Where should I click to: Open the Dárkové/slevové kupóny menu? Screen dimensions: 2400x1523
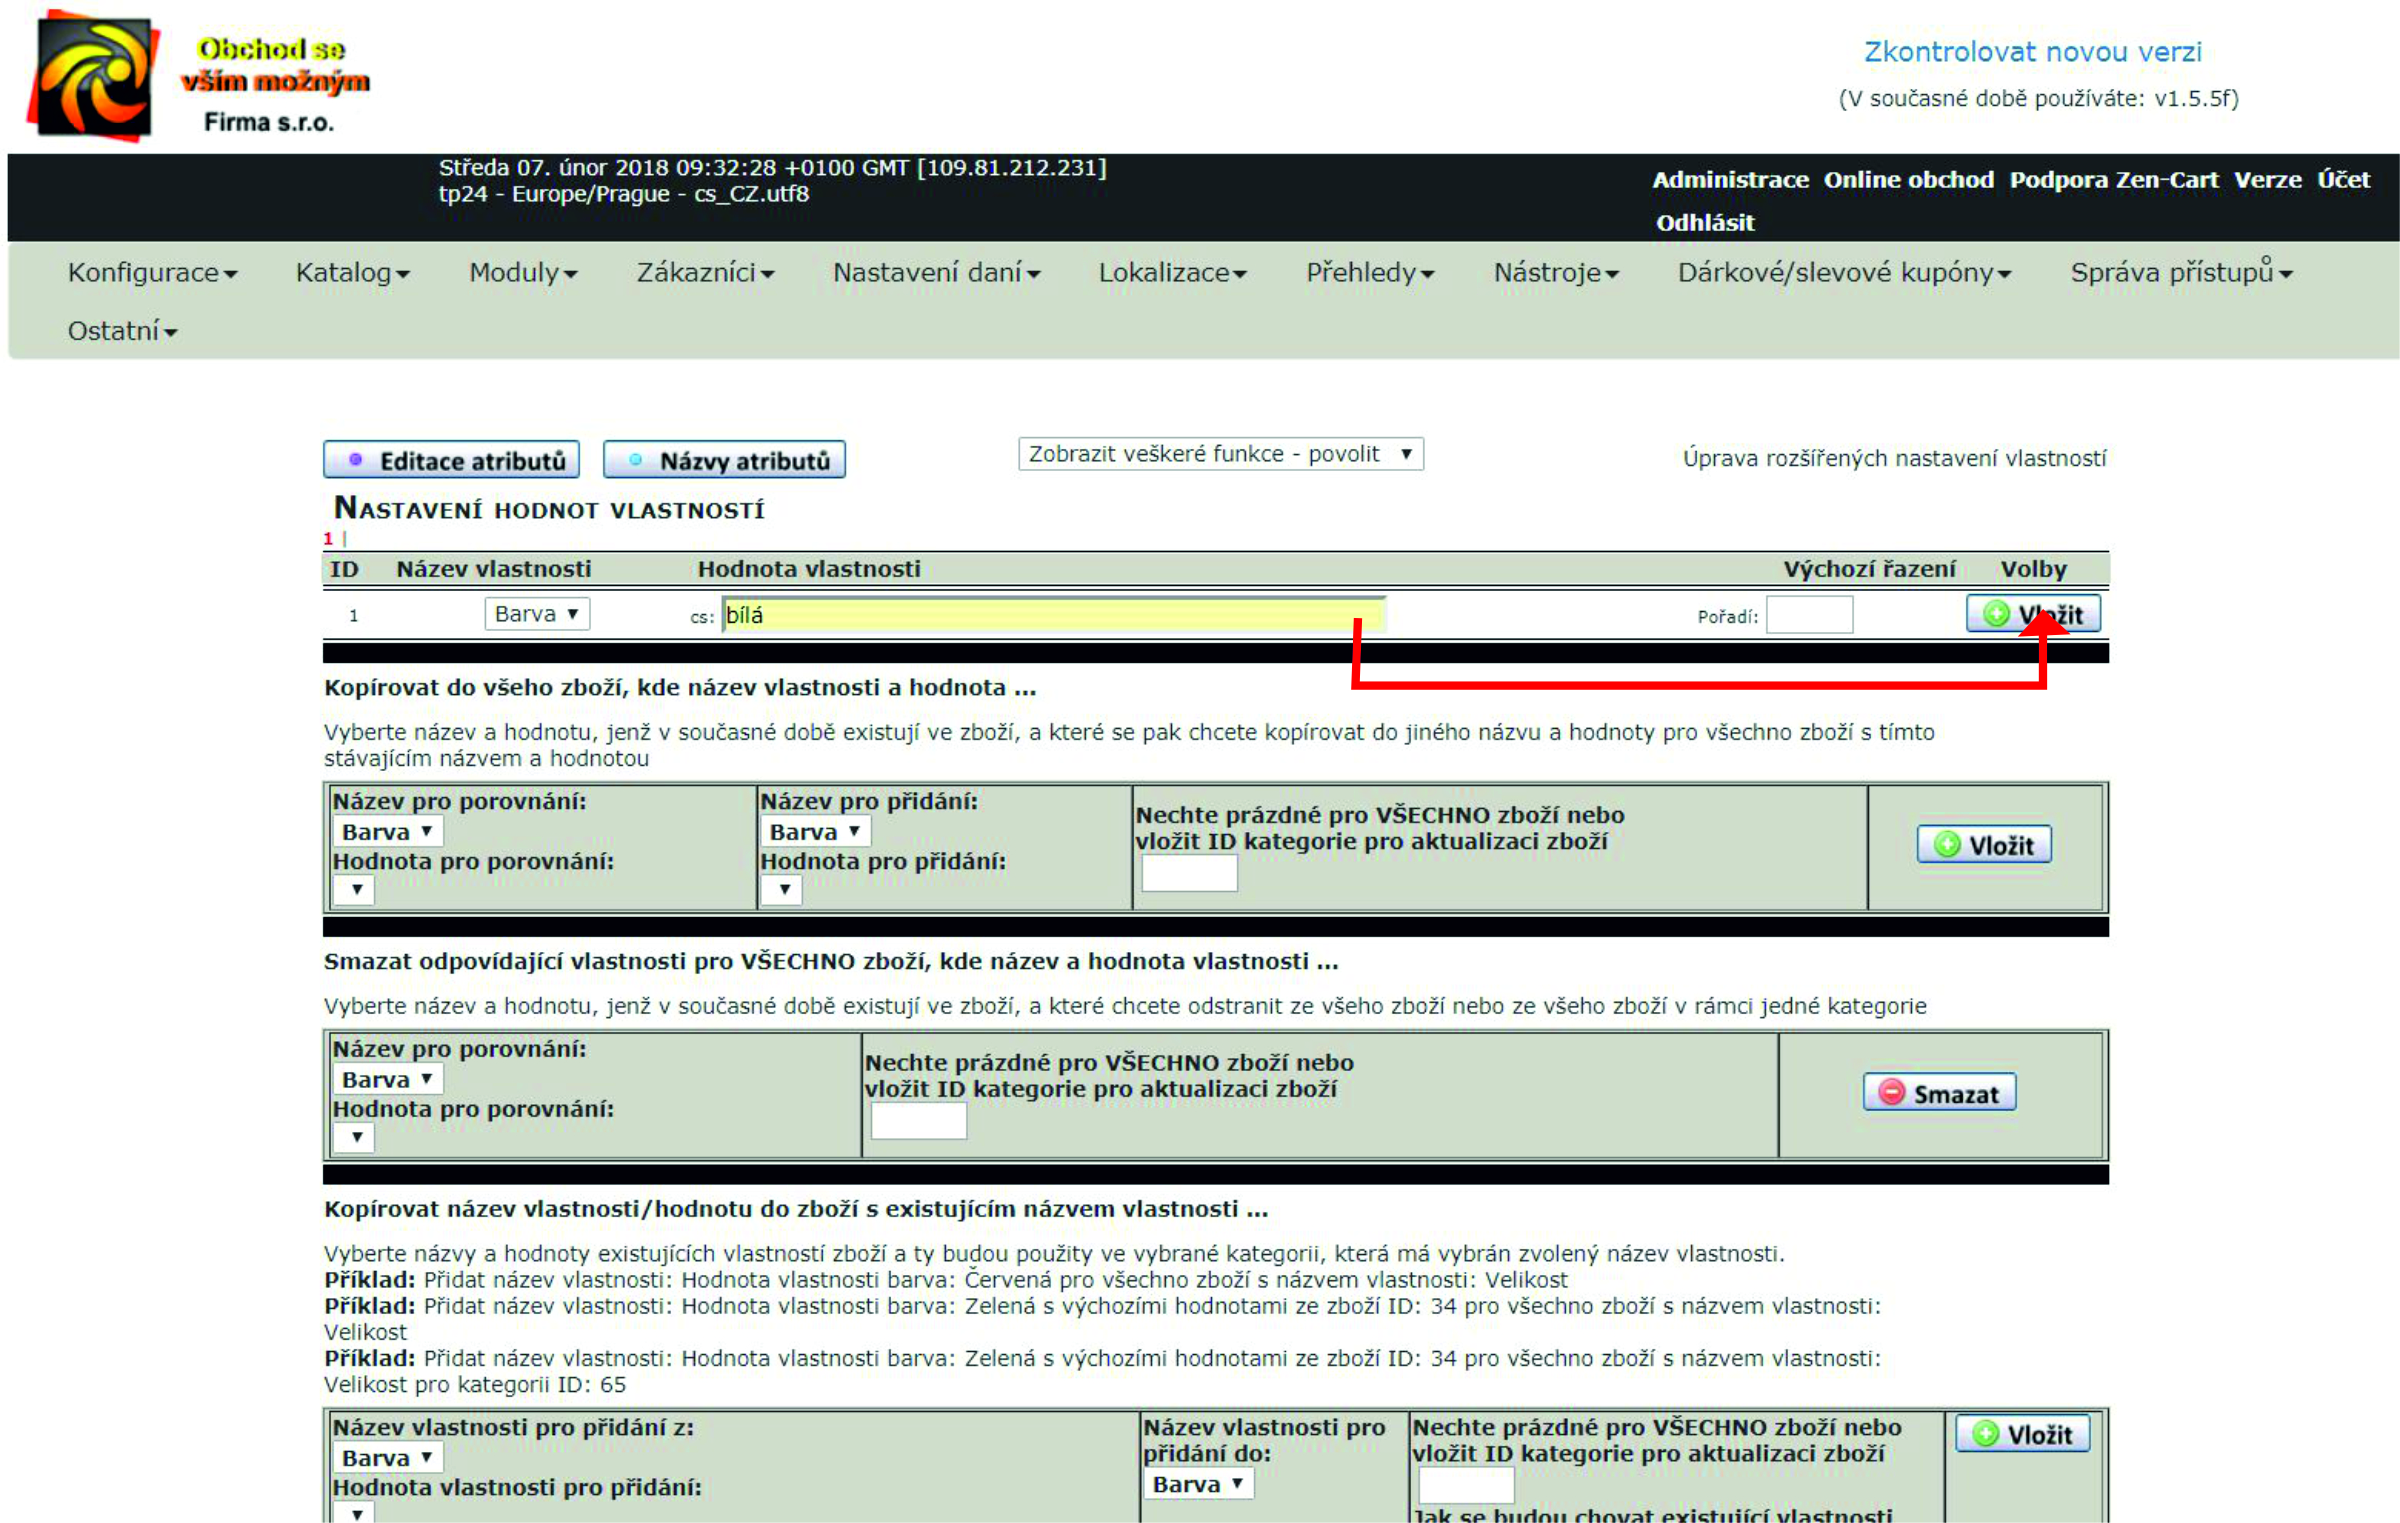coord(1843,273)
